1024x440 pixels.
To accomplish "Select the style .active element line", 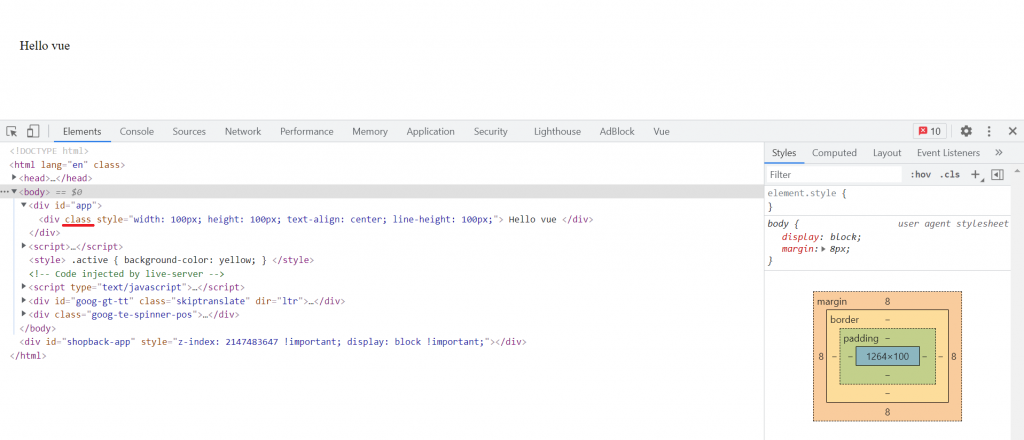I will point(171,260).
